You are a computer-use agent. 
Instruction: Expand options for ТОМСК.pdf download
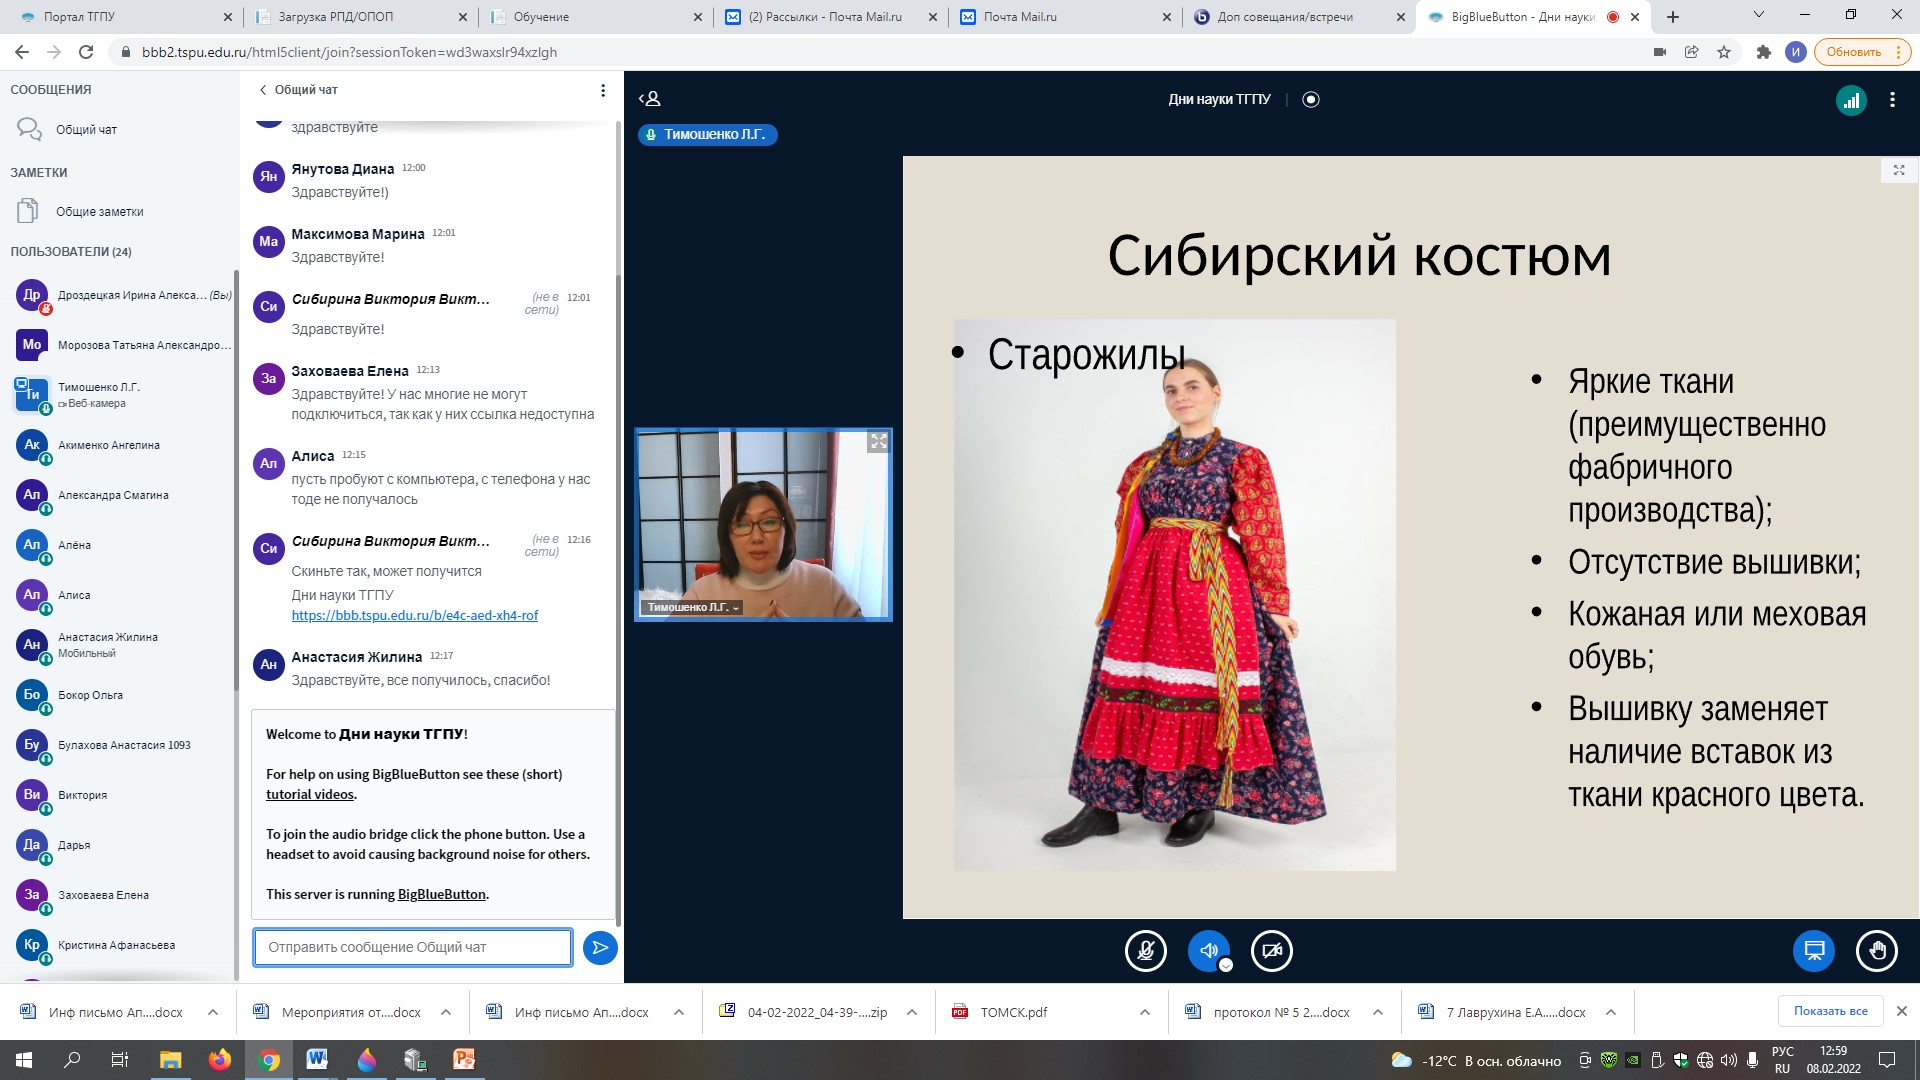(1145, 1012)
